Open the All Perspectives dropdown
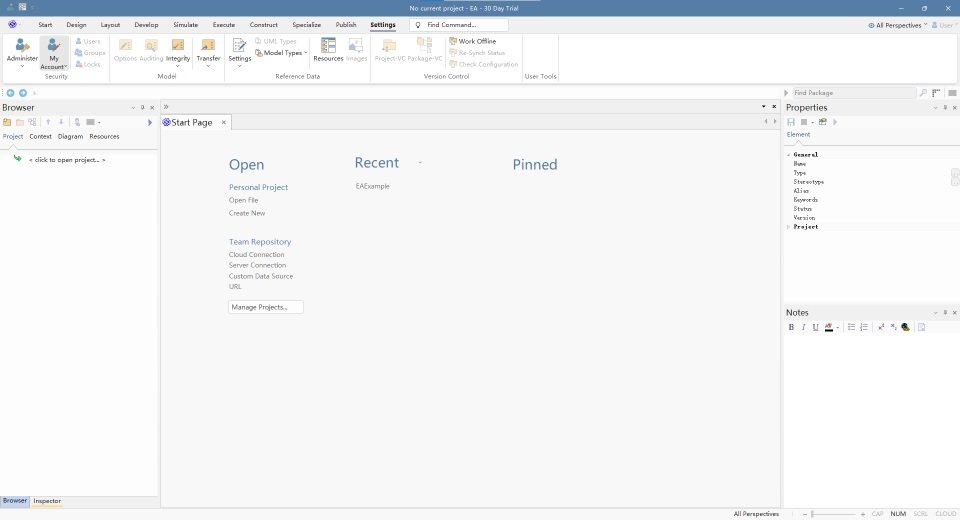The width and height of the screenshot is (960, 520). (x=898, y=25)
